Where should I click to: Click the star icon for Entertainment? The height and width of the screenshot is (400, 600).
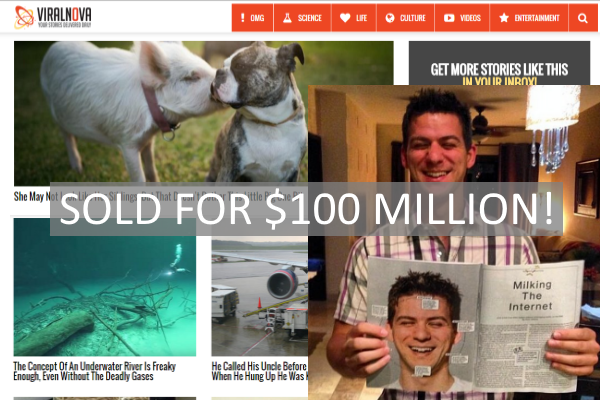(x=504, y=18)
